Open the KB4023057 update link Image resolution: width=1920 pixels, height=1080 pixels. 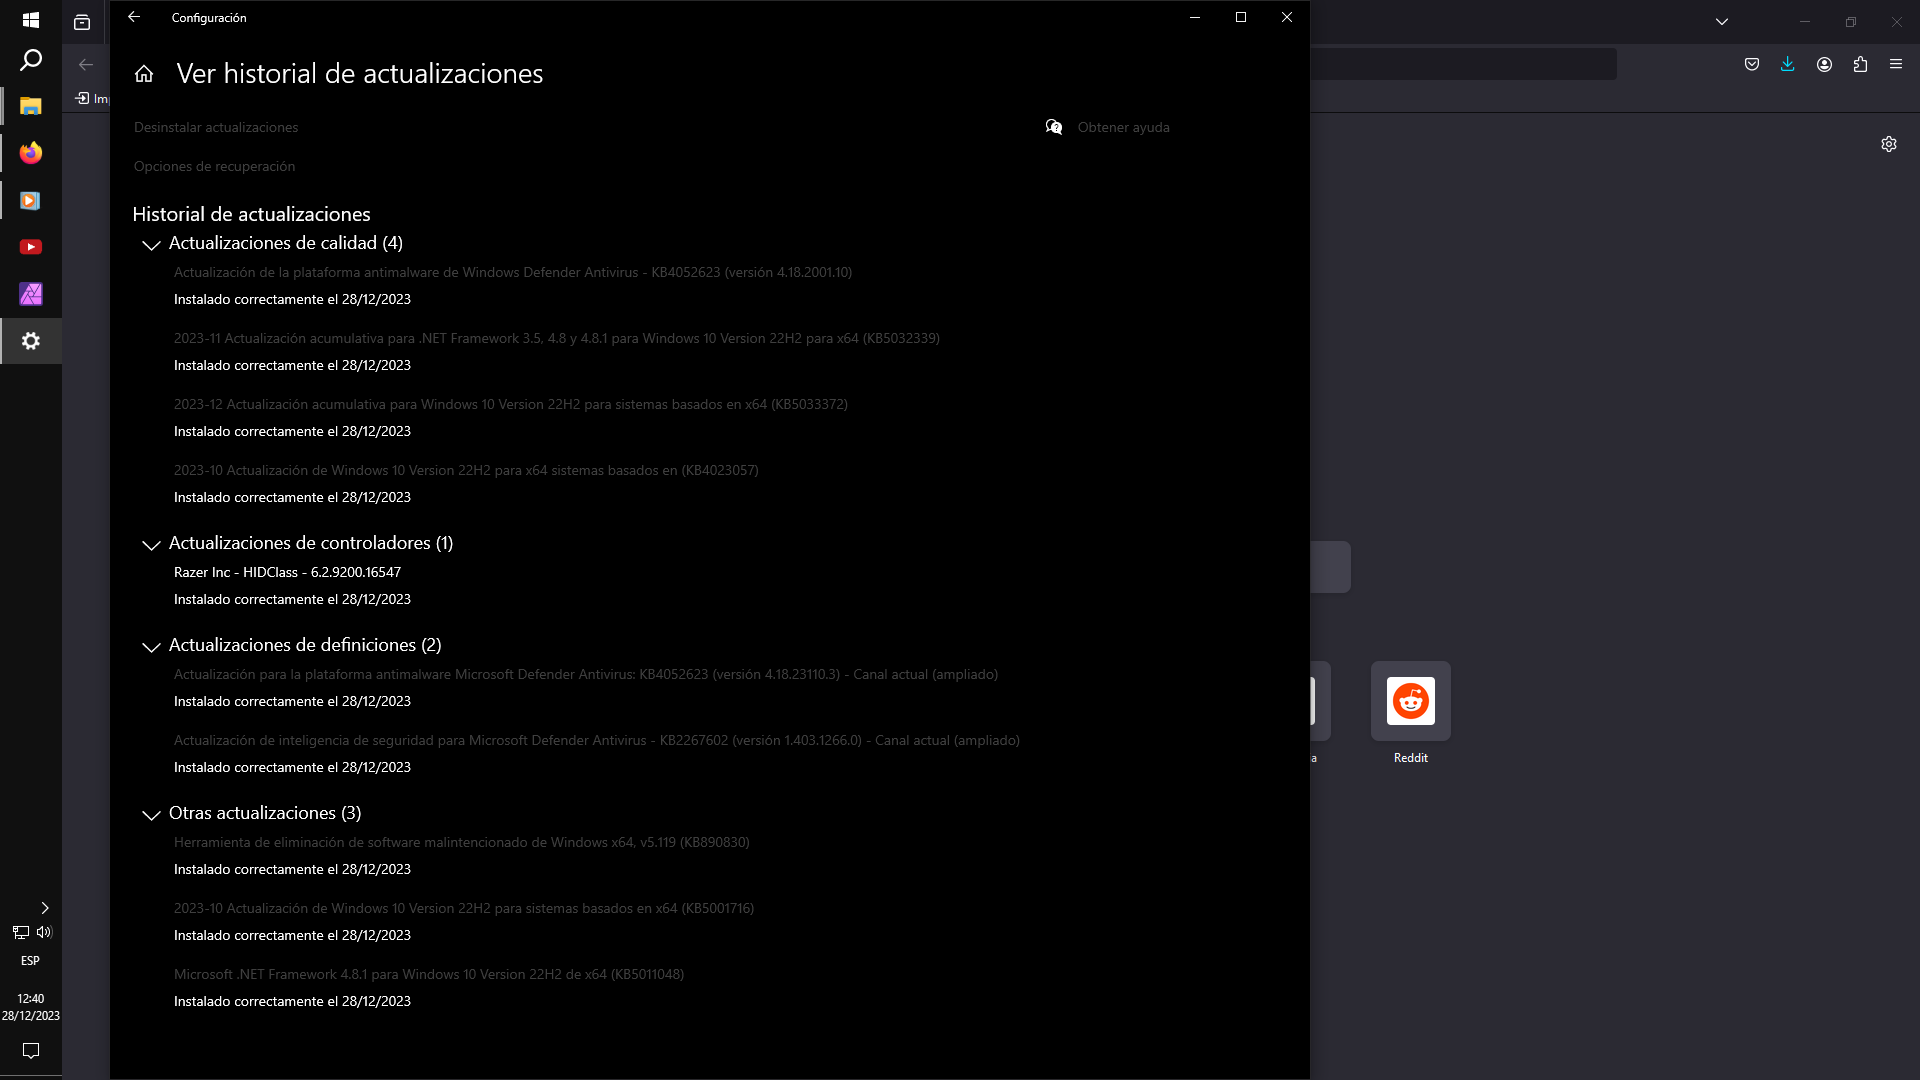click(466, 470)
